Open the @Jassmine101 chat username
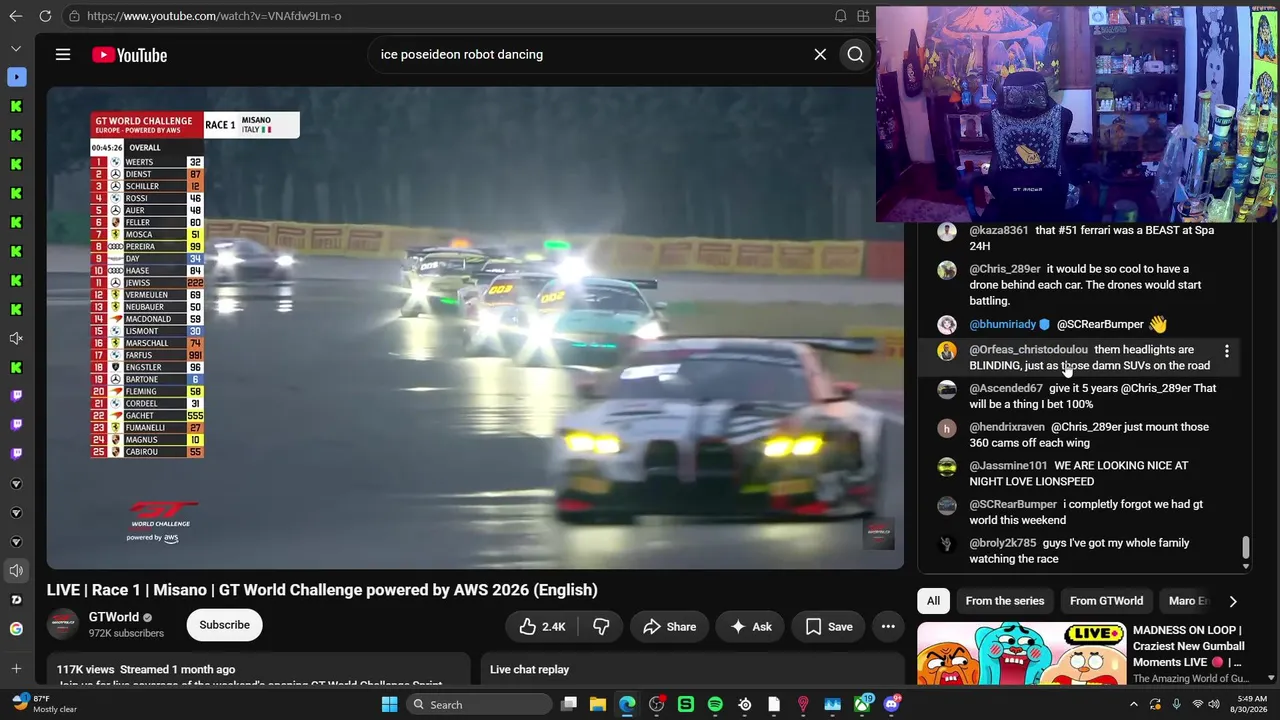1280x720 pixels. coord(1008,466)
